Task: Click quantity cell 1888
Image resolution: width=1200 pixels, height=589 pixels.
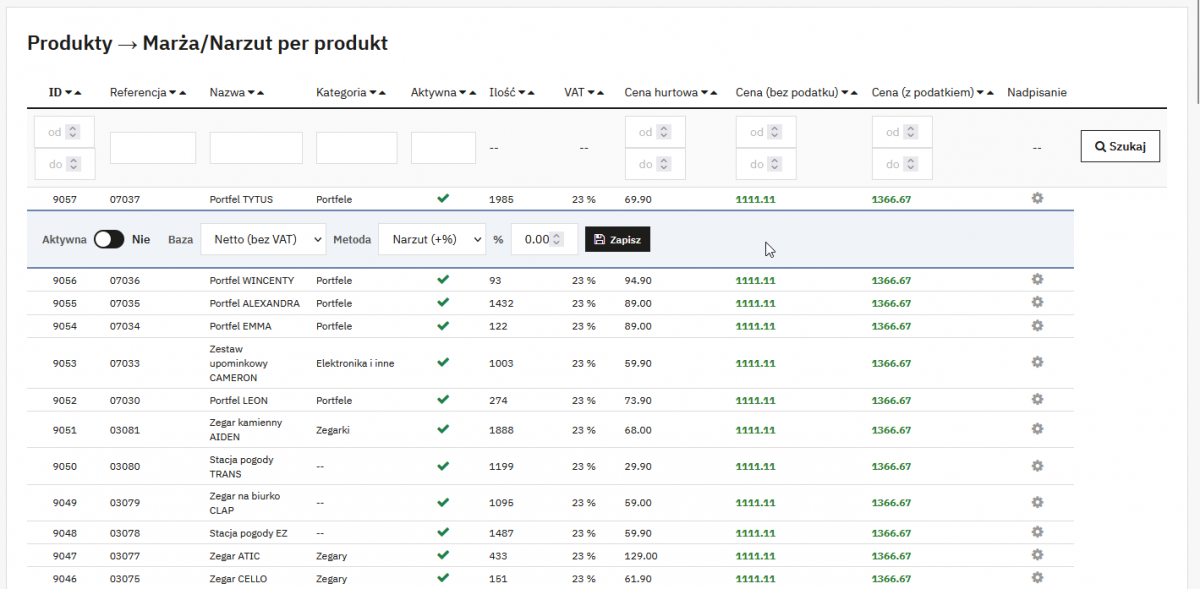Action: (x=501, y=430)
